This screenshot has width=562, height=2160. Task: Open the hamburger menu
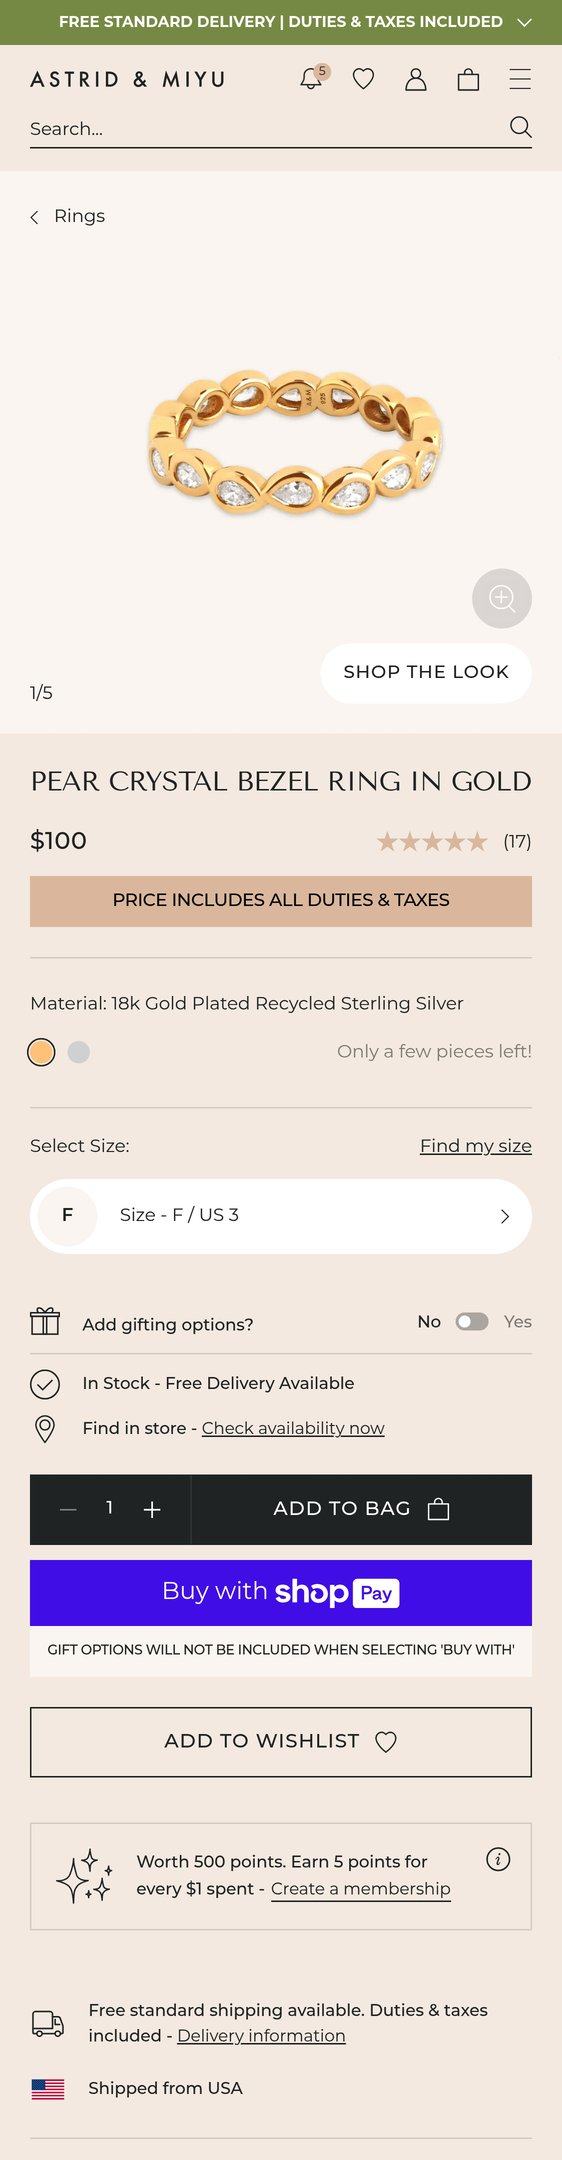(520, 79)
